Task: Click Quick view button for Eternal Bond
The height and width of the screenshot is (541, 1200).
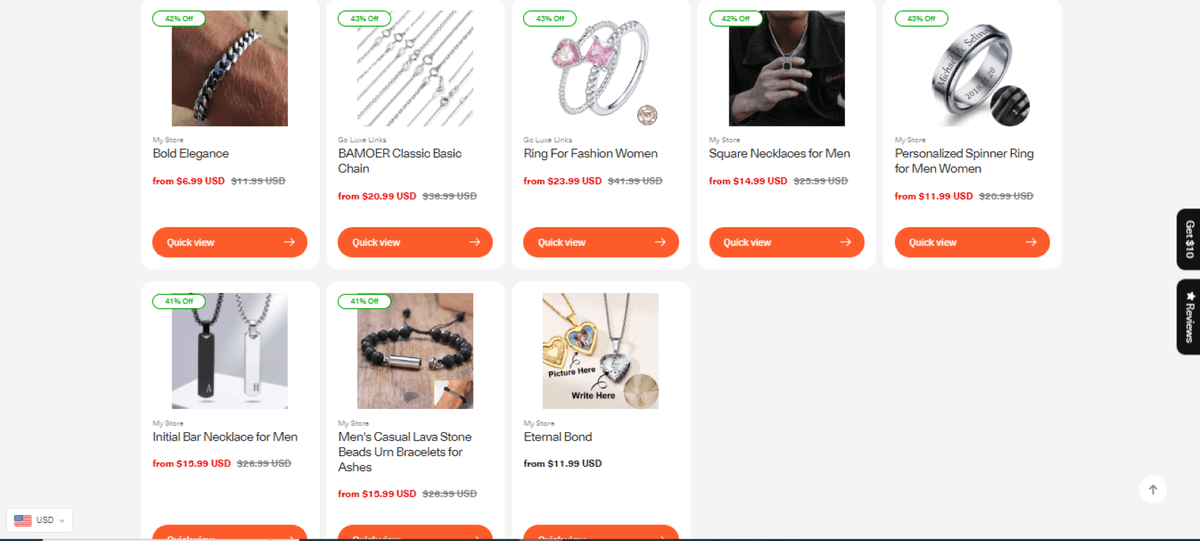Action: click(601, 533)
